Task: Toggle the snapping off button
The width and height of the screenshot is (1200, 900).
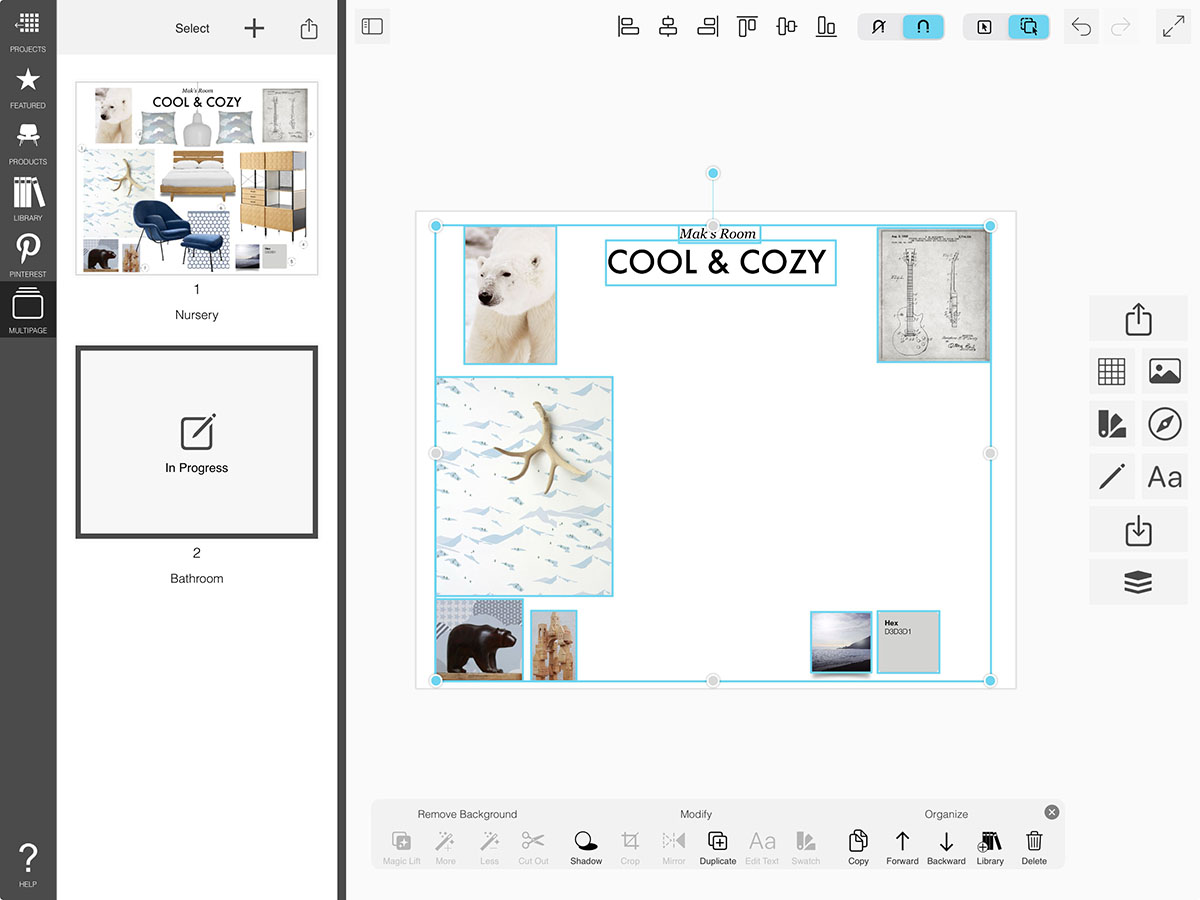Action: [x=879, y=27]
